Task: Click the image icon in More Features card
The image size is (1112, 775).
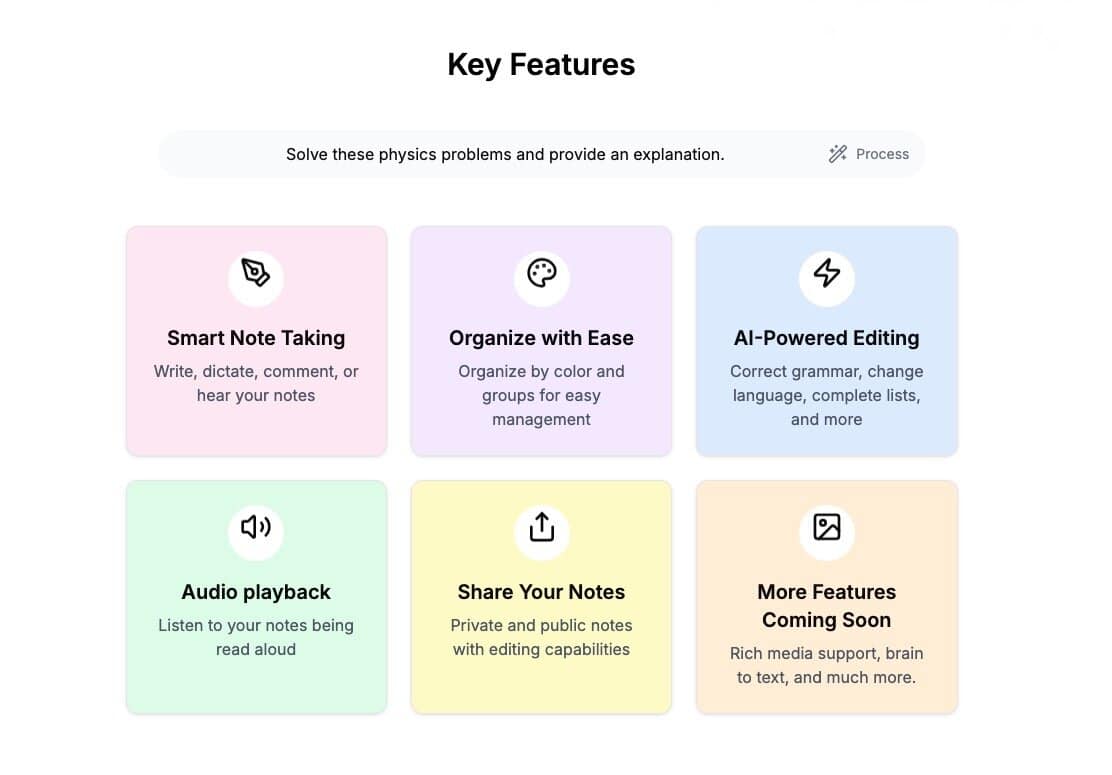Action: click(x=826, y=527)
